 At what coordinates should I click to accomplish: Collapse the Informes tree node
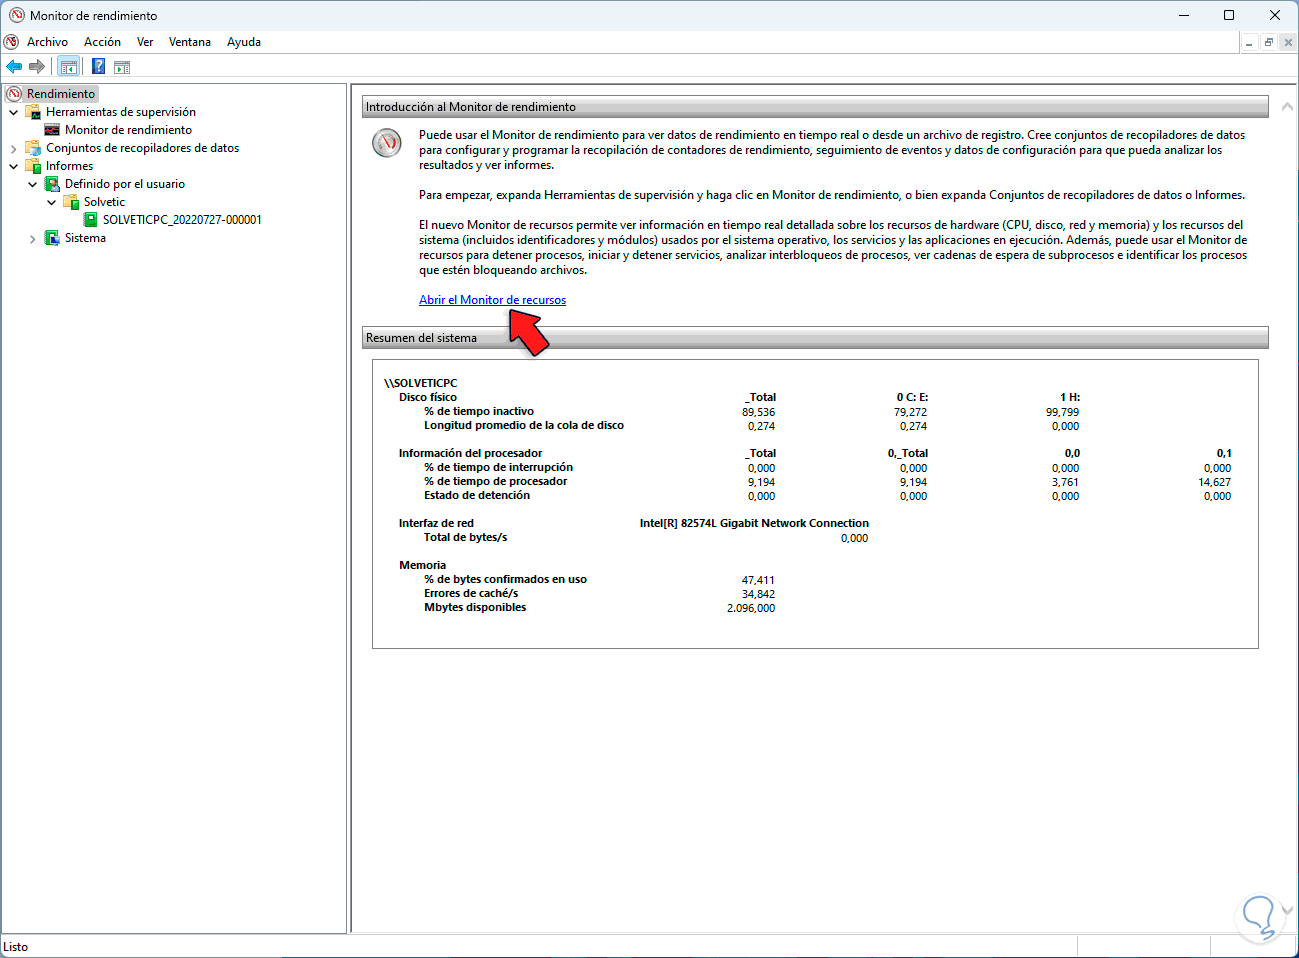tap(13, 166)
